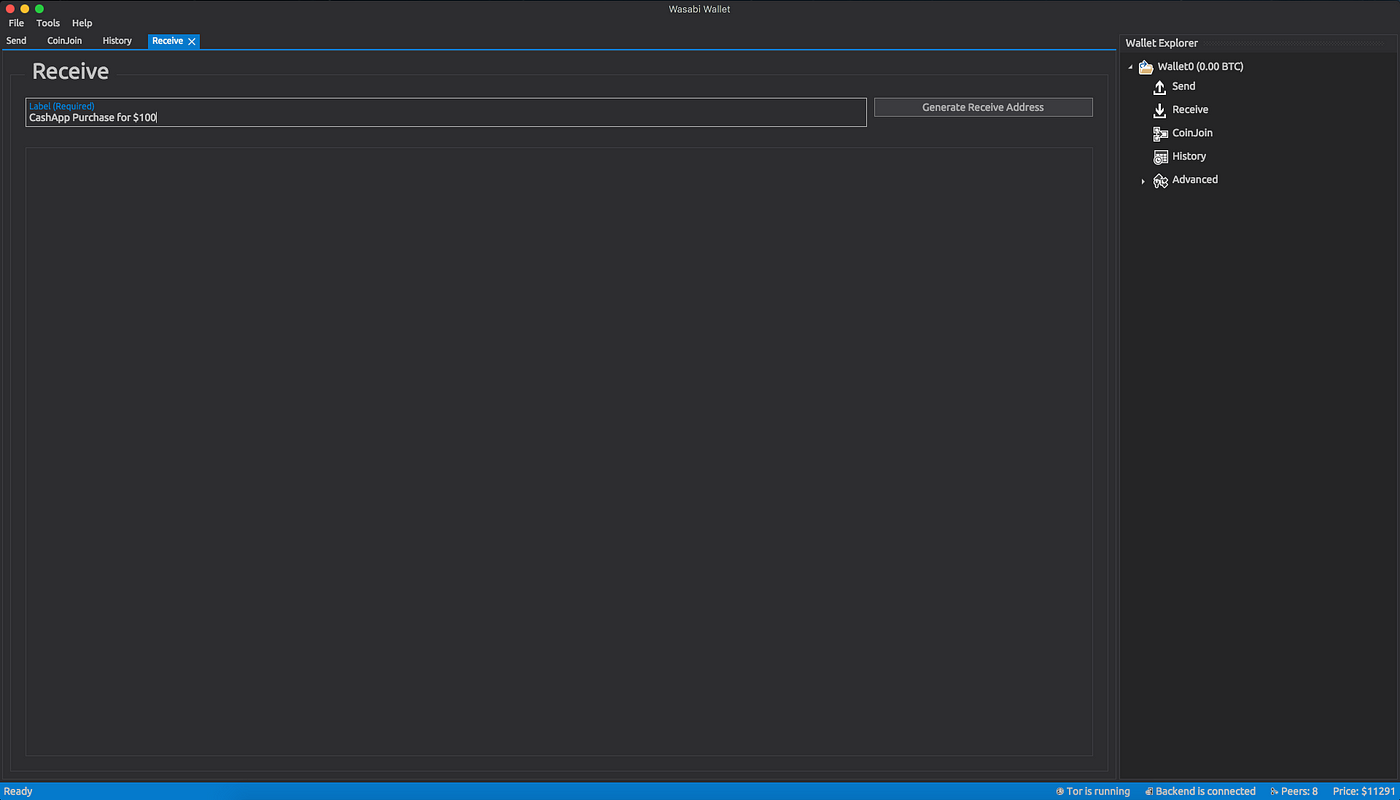Viewport: 1400px width, 800px height.
Task: Open Receive from Wallet Explorer tree
Action: coord(1190,110)
